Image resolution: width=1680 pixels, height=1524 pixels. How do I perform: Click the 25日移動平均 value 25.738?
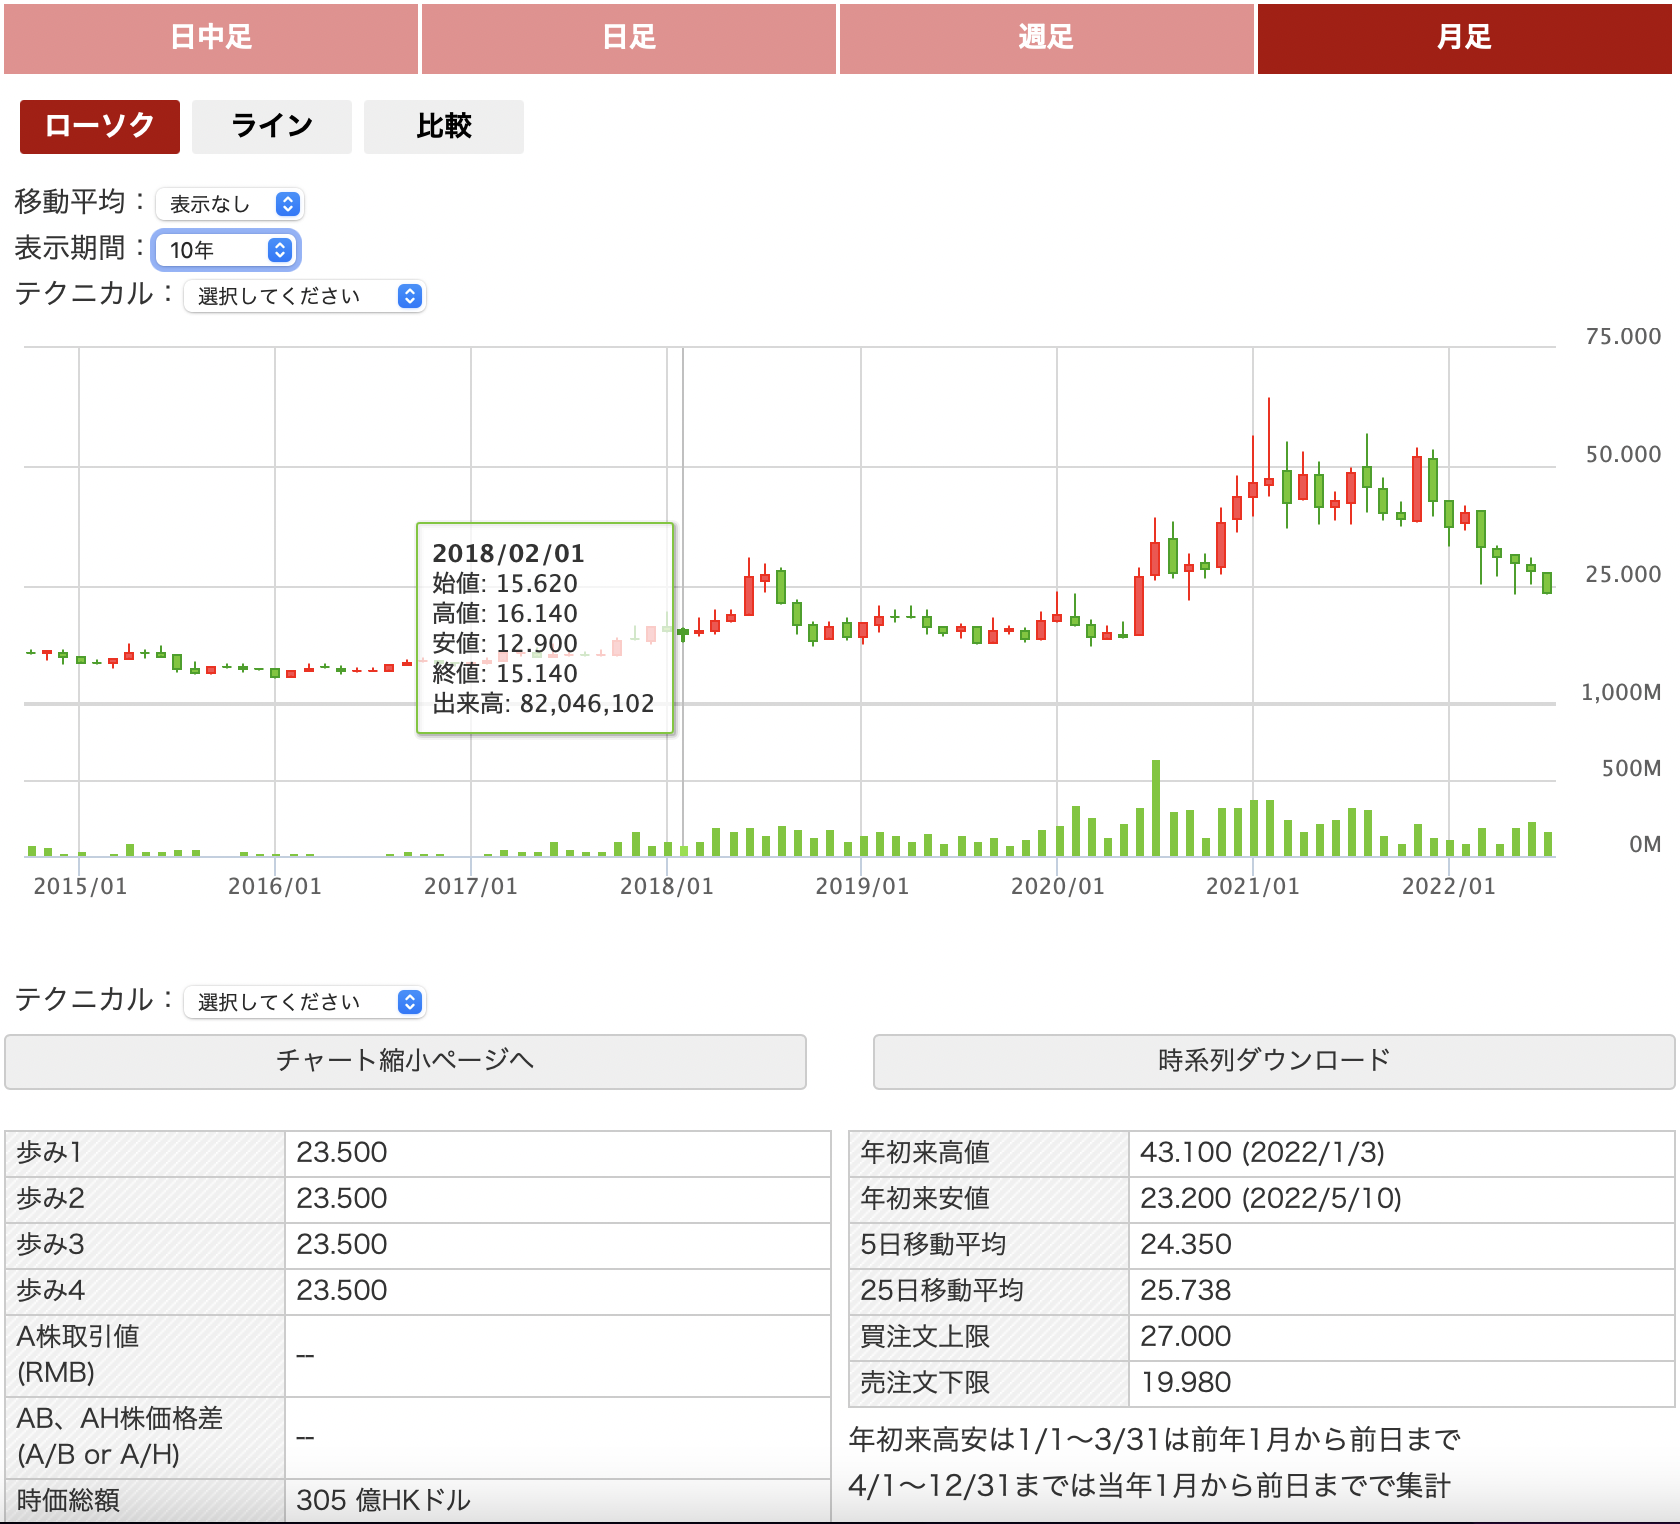tap(1186, 1291)
